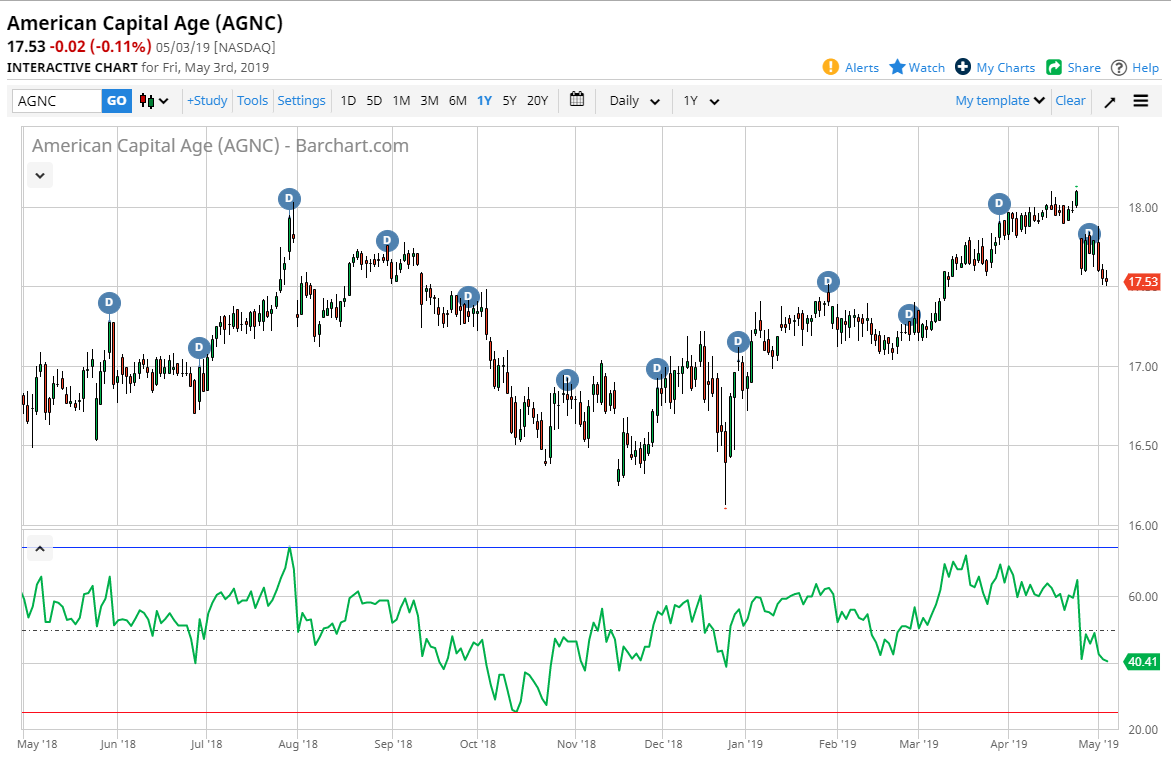Click the 17.53 current price label

(x=1142, y=282)
